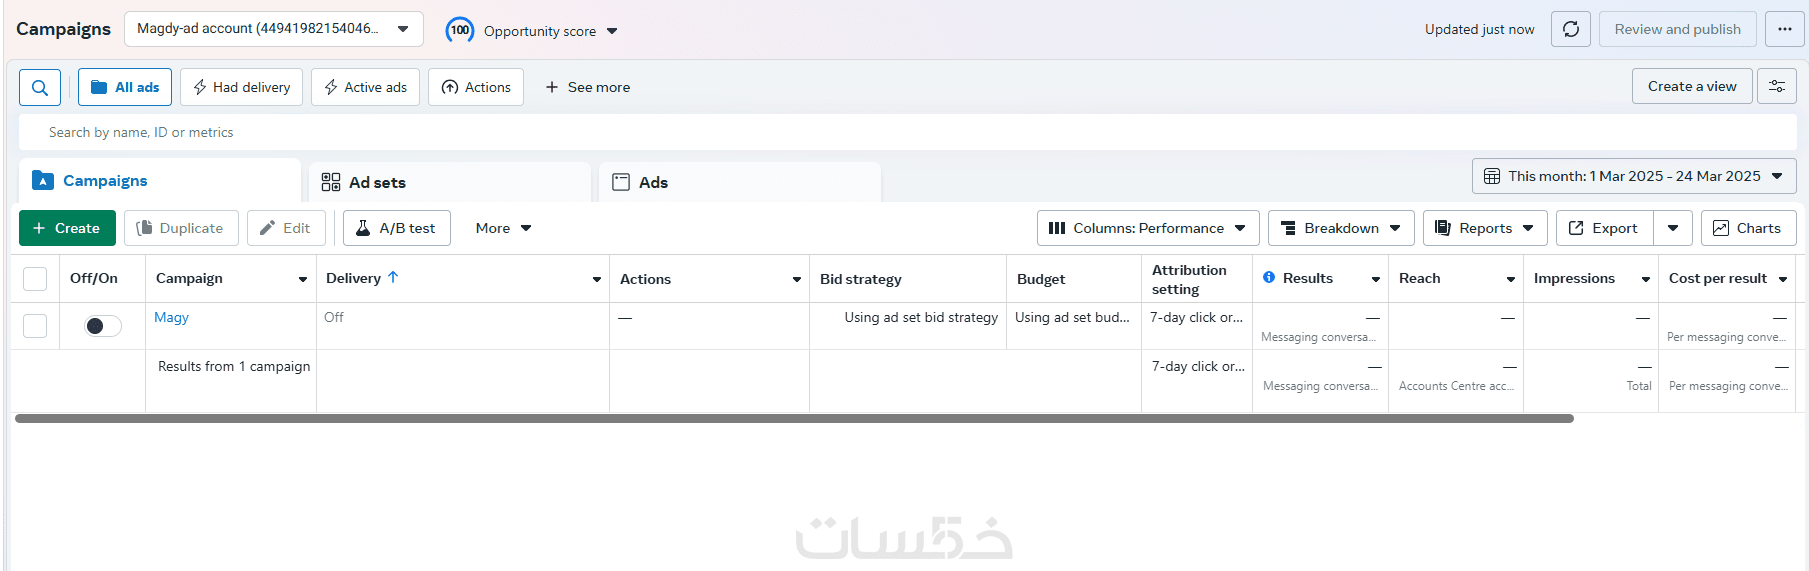Expand the Columns: Performance dropdown
The width and height of the screenshot is (1809, 571).
click(1147, 228)
